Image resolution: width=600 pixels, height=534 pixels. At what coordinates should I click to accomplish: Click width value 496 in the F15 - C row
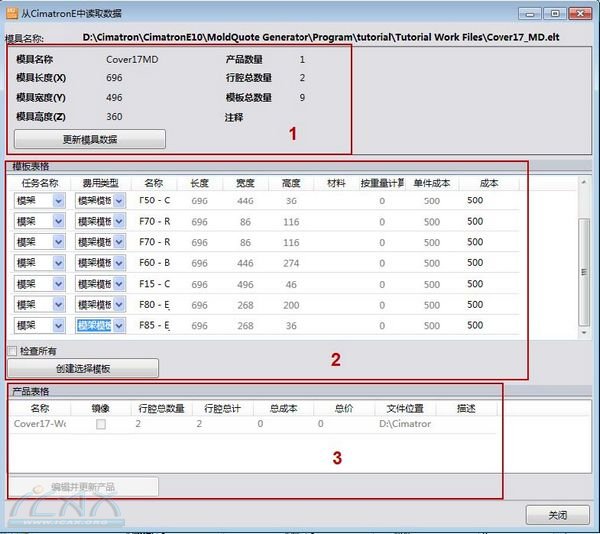pyautogui.click(x=245, y=285)
